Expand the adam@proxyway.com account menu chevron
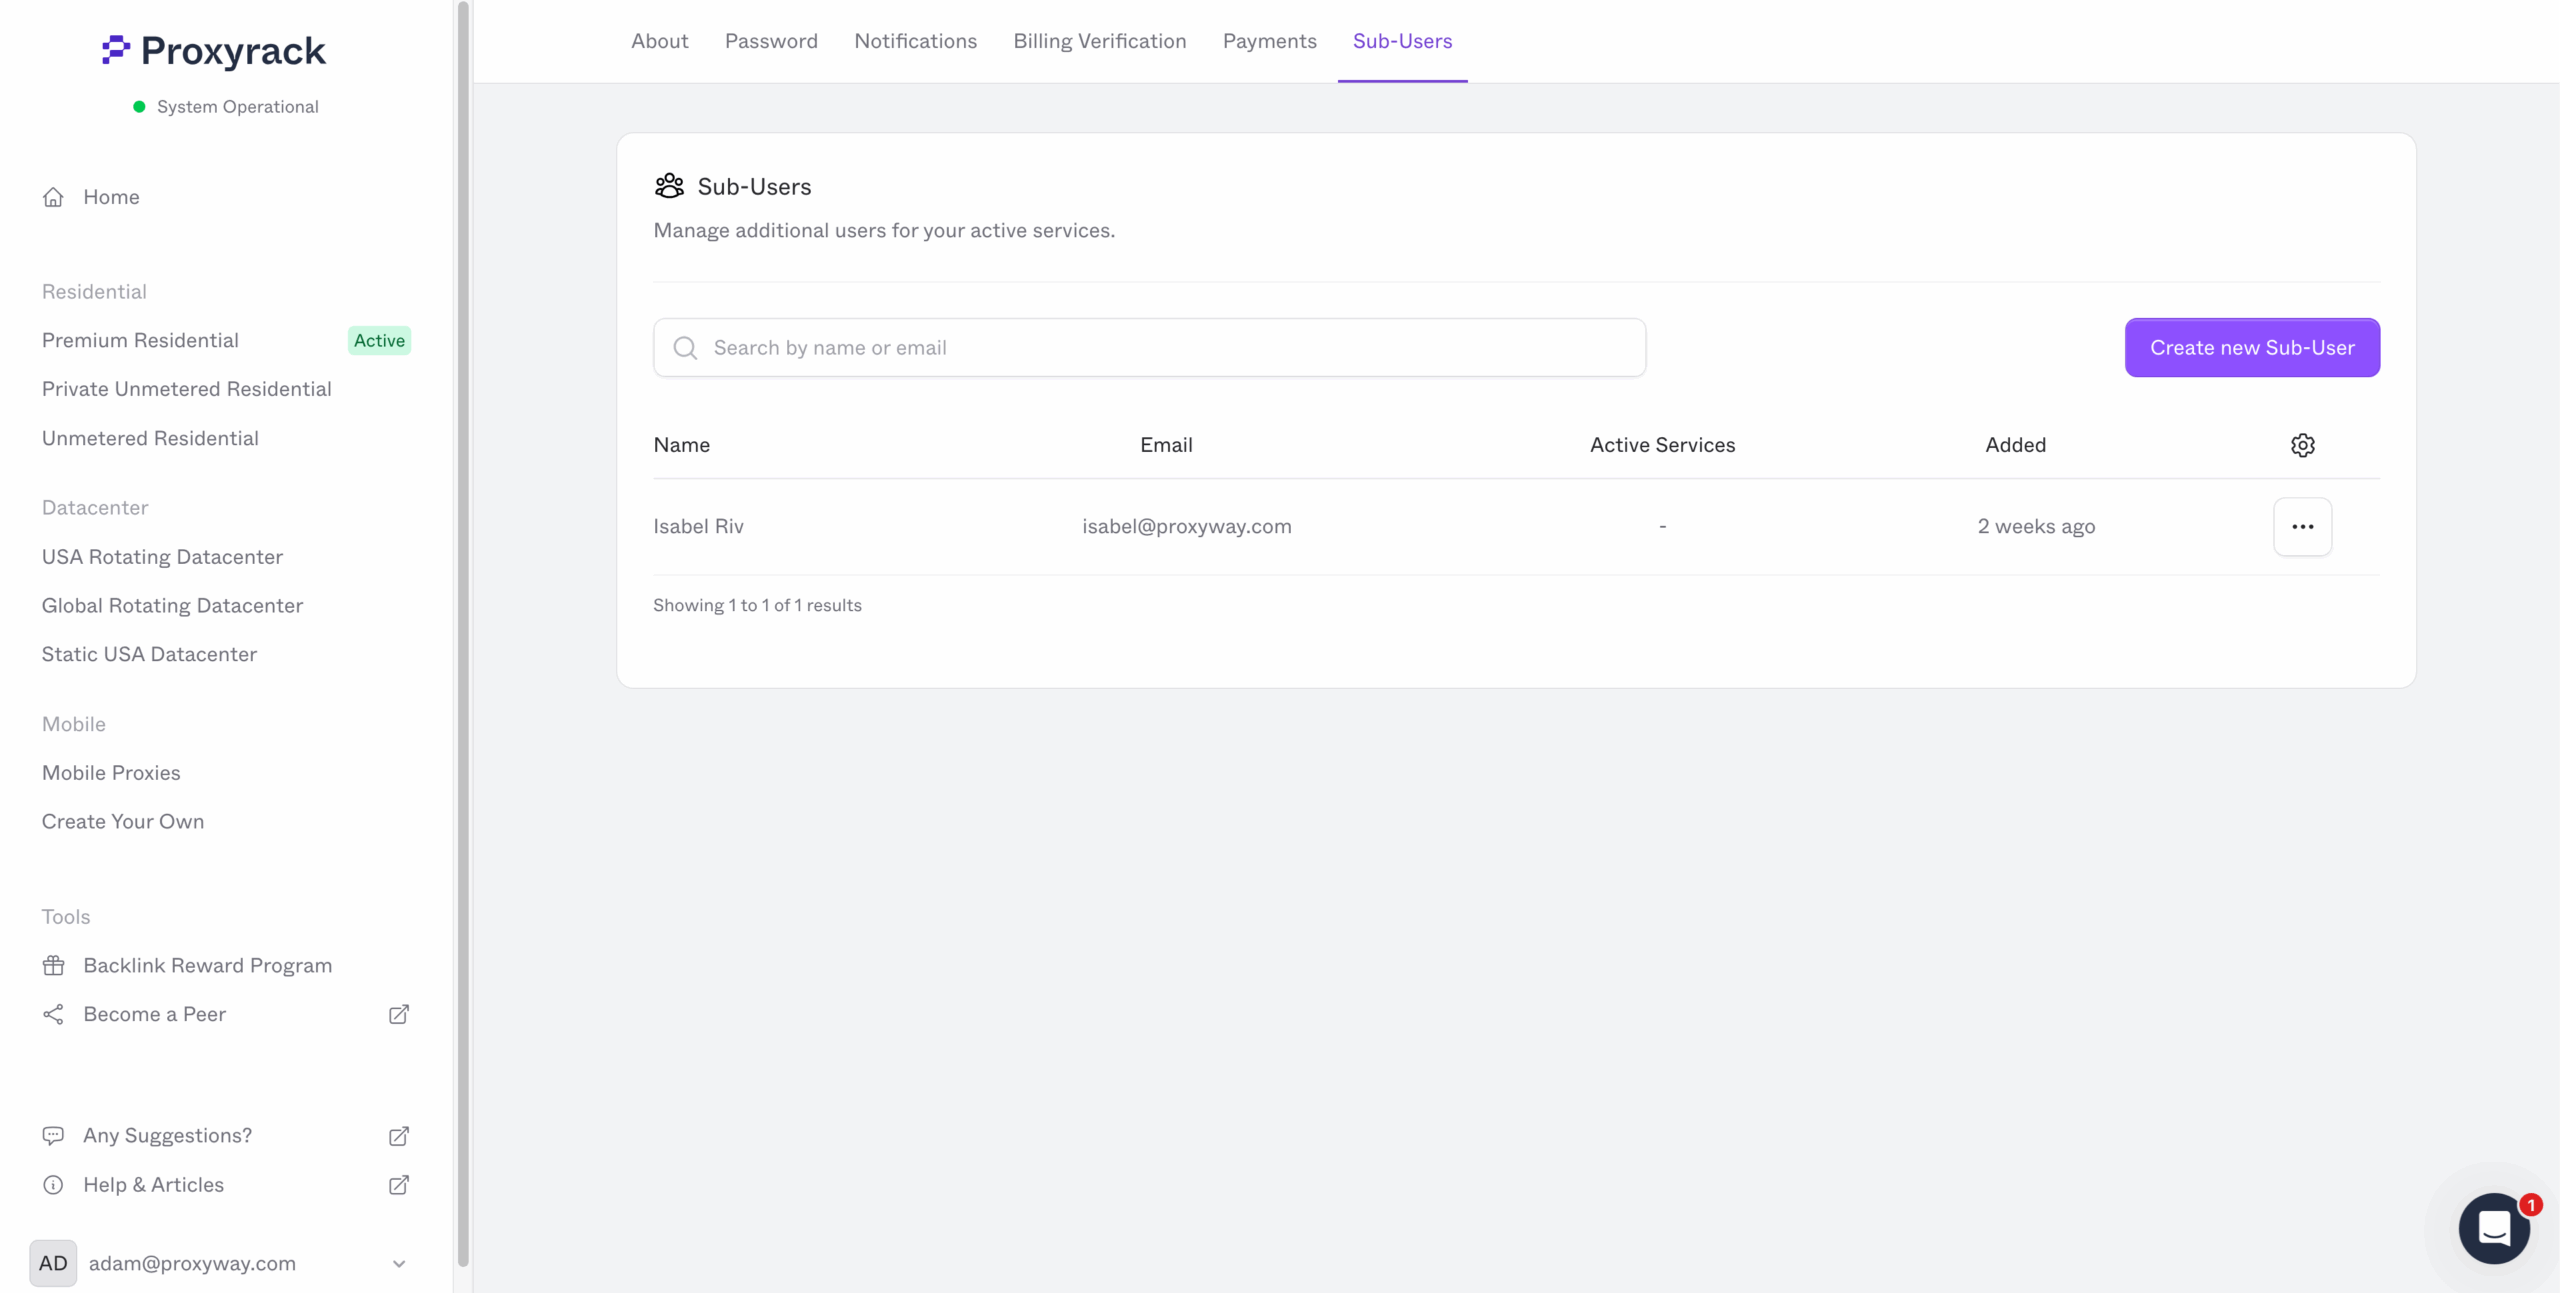 pos(399,1264)
